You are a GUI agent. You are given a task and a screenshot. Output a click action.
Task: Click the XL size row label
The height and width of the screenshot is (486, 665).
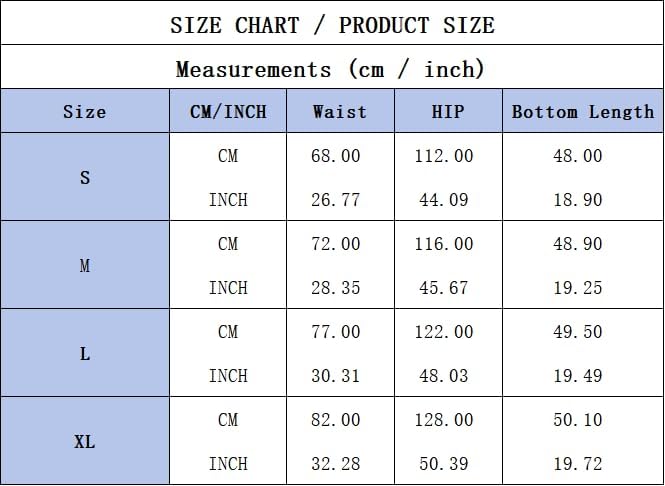point(85,442)
